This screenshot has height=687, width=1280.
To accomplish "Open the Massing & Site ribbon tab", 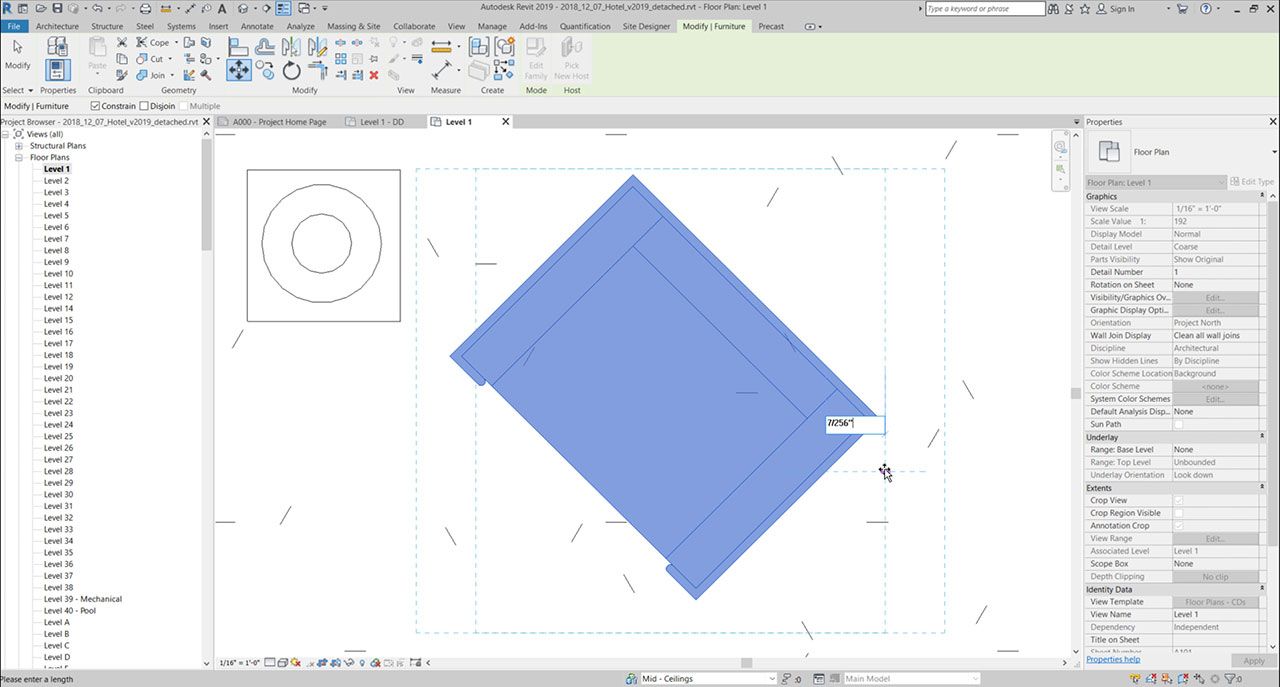I will (x=353, y=26).
